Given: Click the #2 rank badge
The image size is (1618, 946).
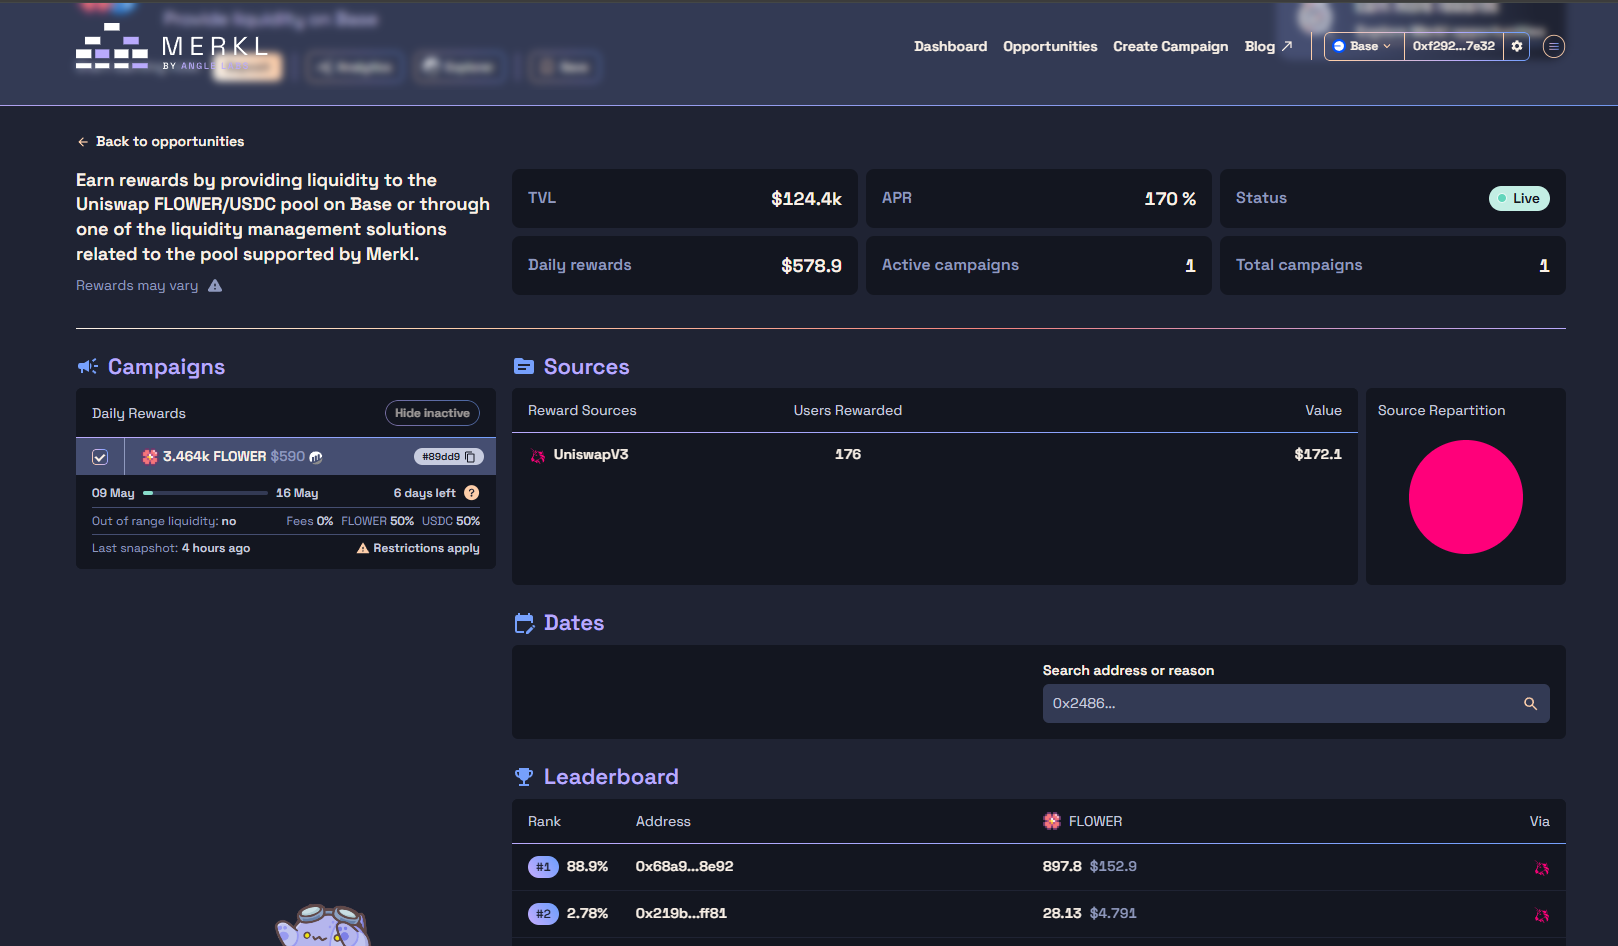Looking at the screenshot, I should 543,914.
